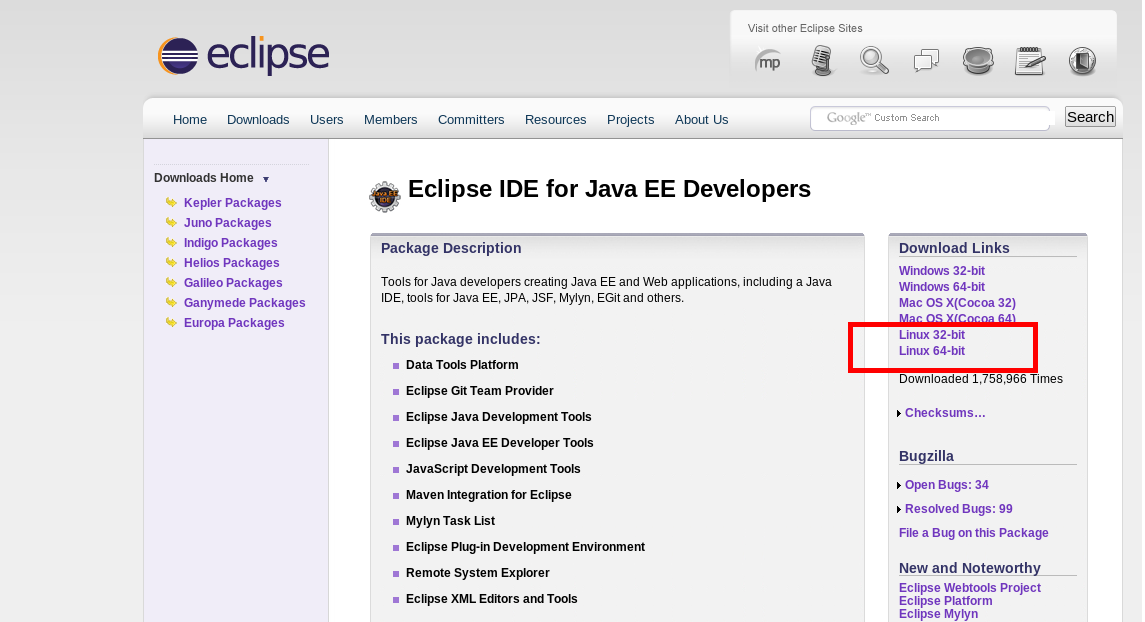
Task: Open the Downloads menu item
Action: [258, 120]
